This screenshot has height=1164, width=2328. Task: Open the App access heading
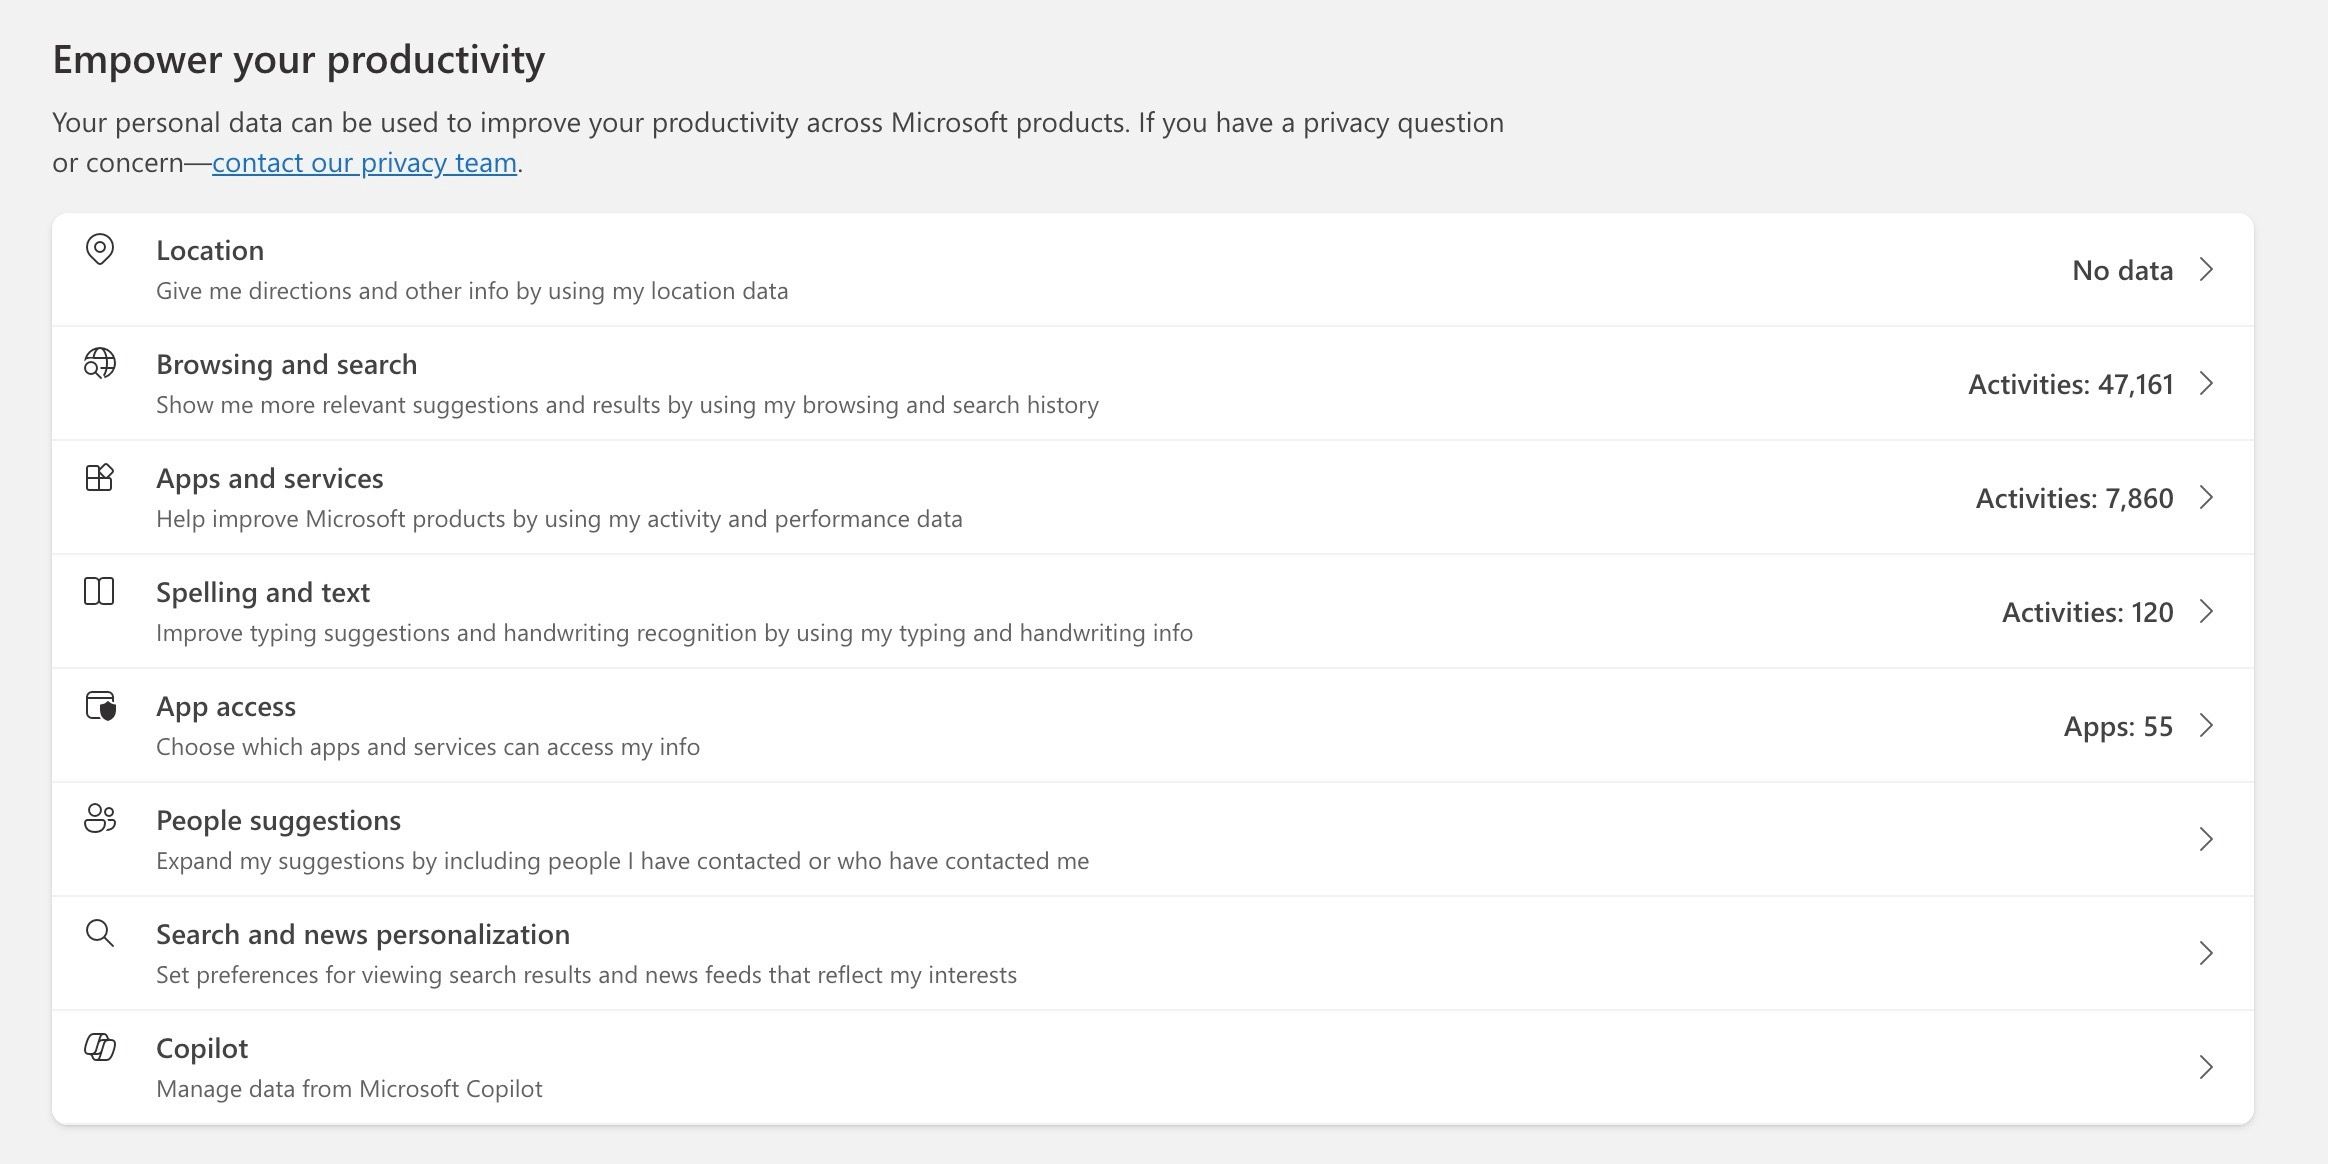226,706
